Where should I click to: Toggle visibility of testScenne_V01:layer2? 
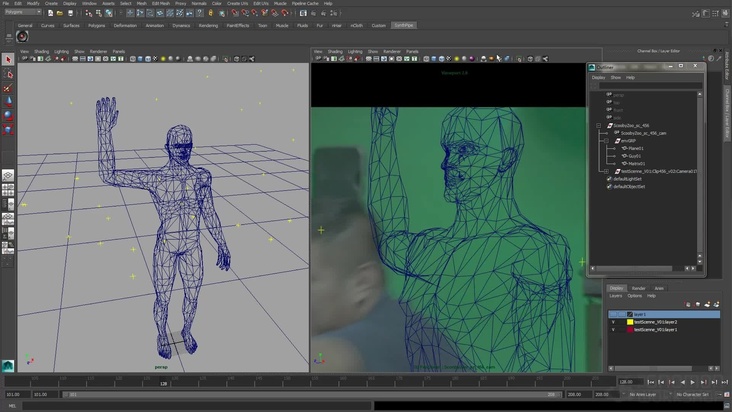(x=613, y=322)
